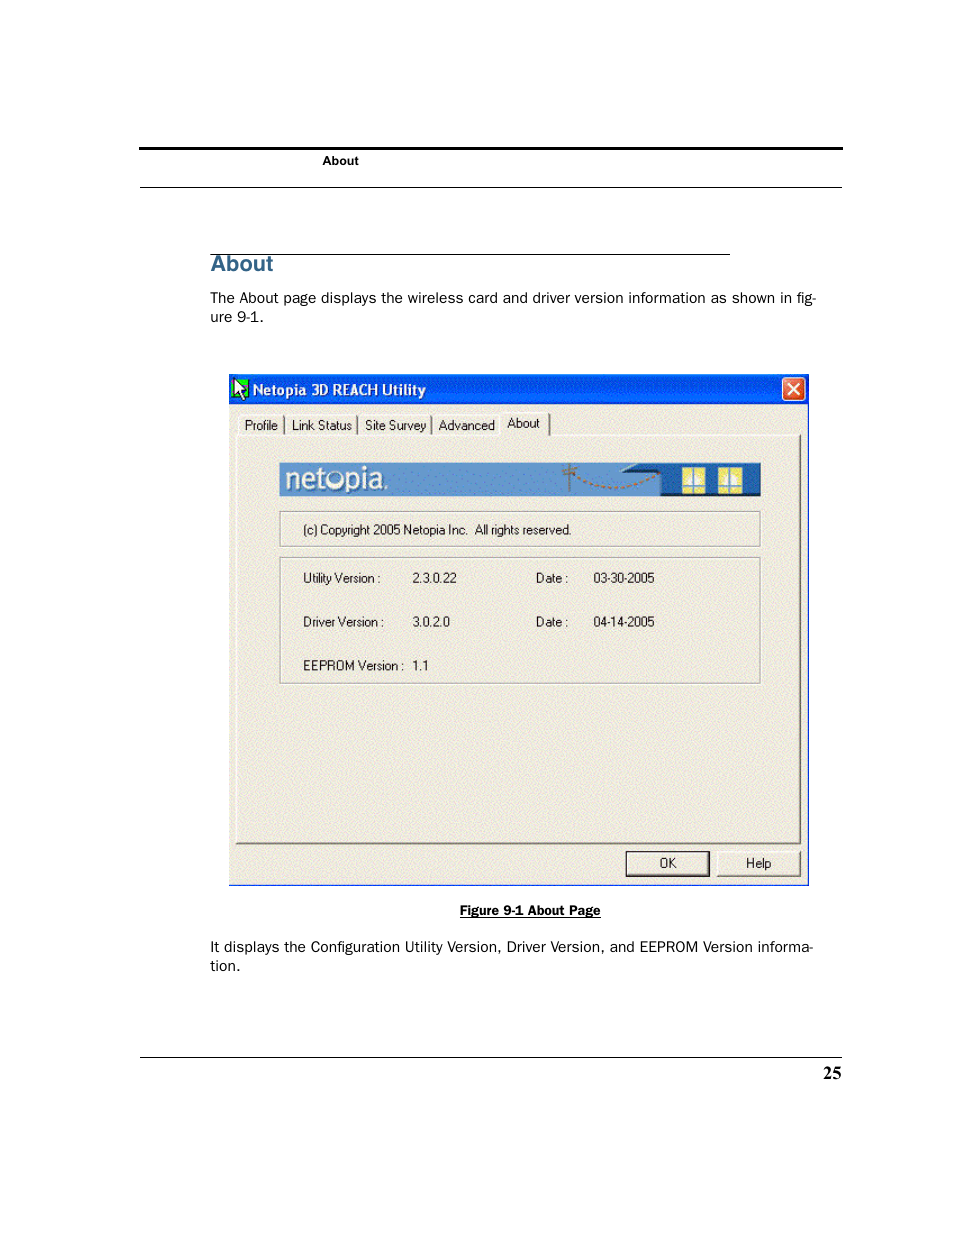The image size is (954, 1235).
Task: Open the Profile tab
Action: pyautogui.click(x=261, y=425)
